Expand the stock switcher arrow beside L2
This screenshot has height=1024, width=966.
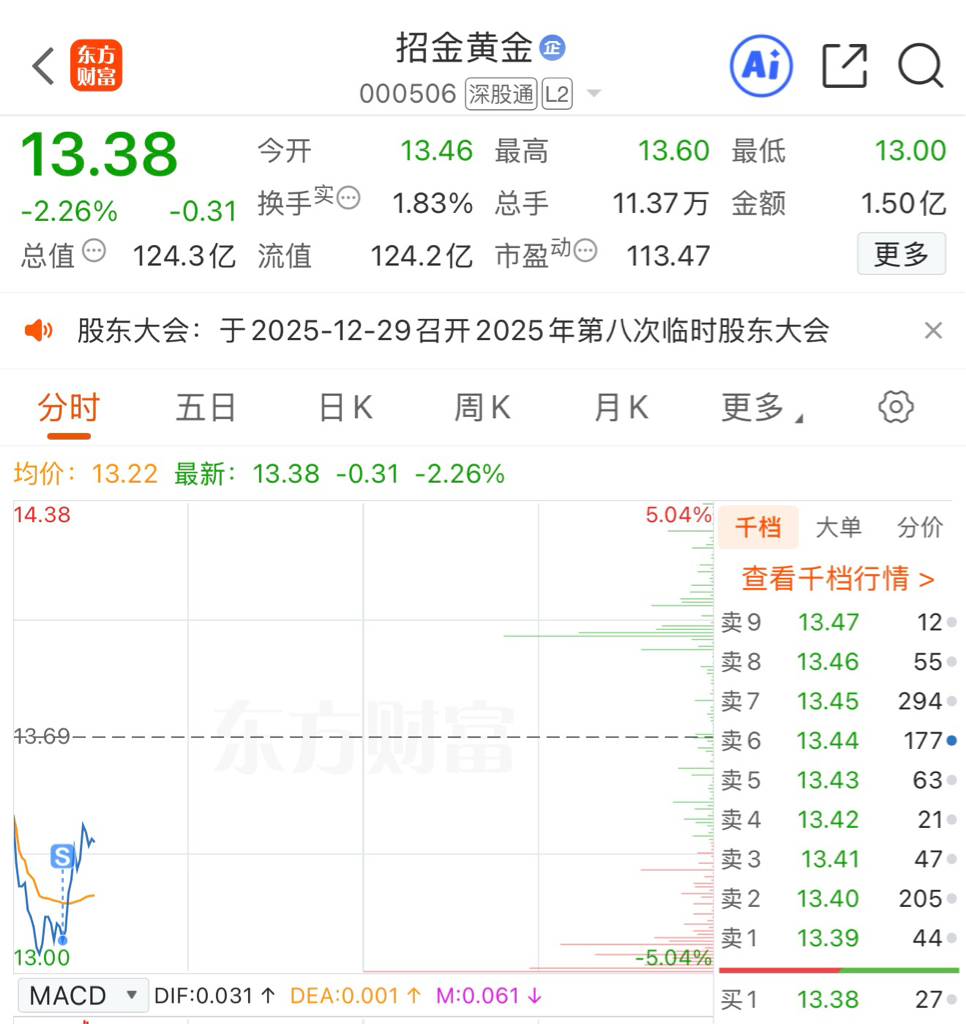[594, 94]
